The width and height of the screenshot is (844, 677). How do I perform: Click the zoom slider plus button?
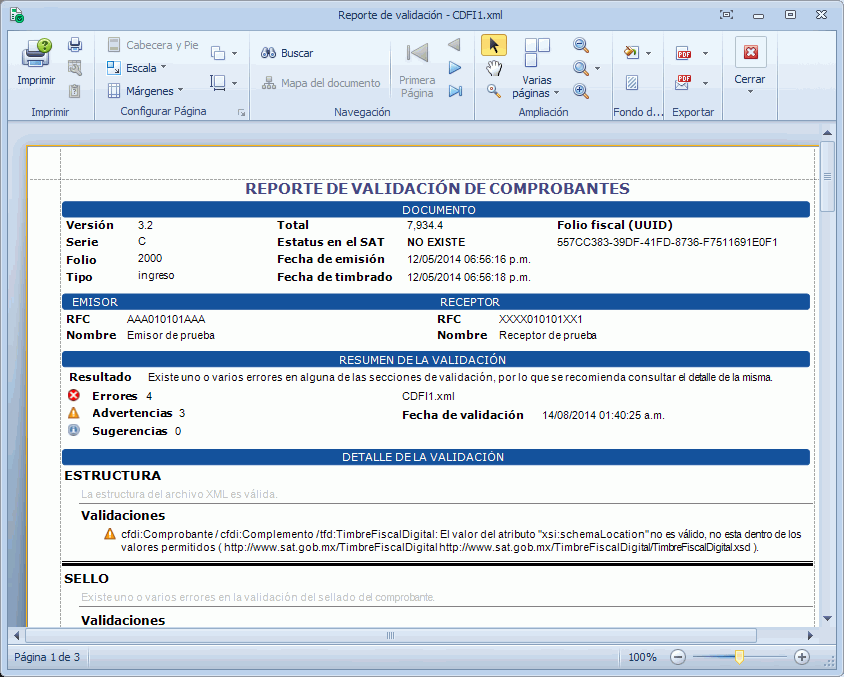pos(801,657)
